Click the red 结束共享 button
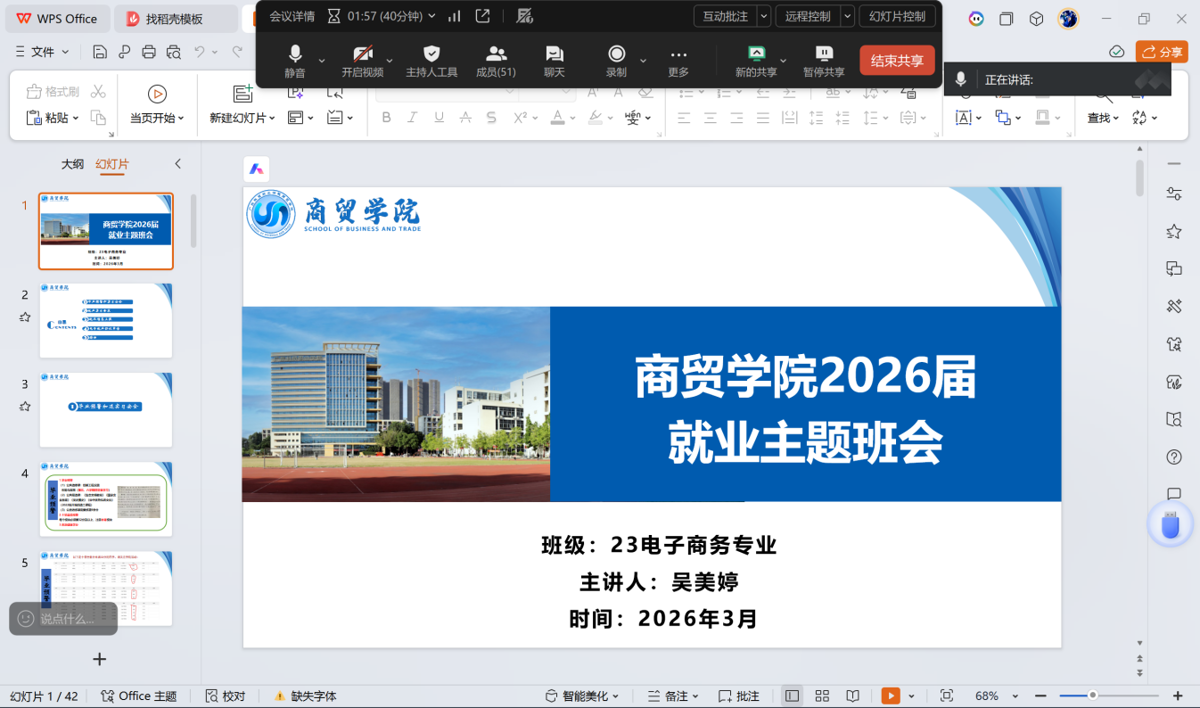The image size is (1200, 708). (897, 61)
